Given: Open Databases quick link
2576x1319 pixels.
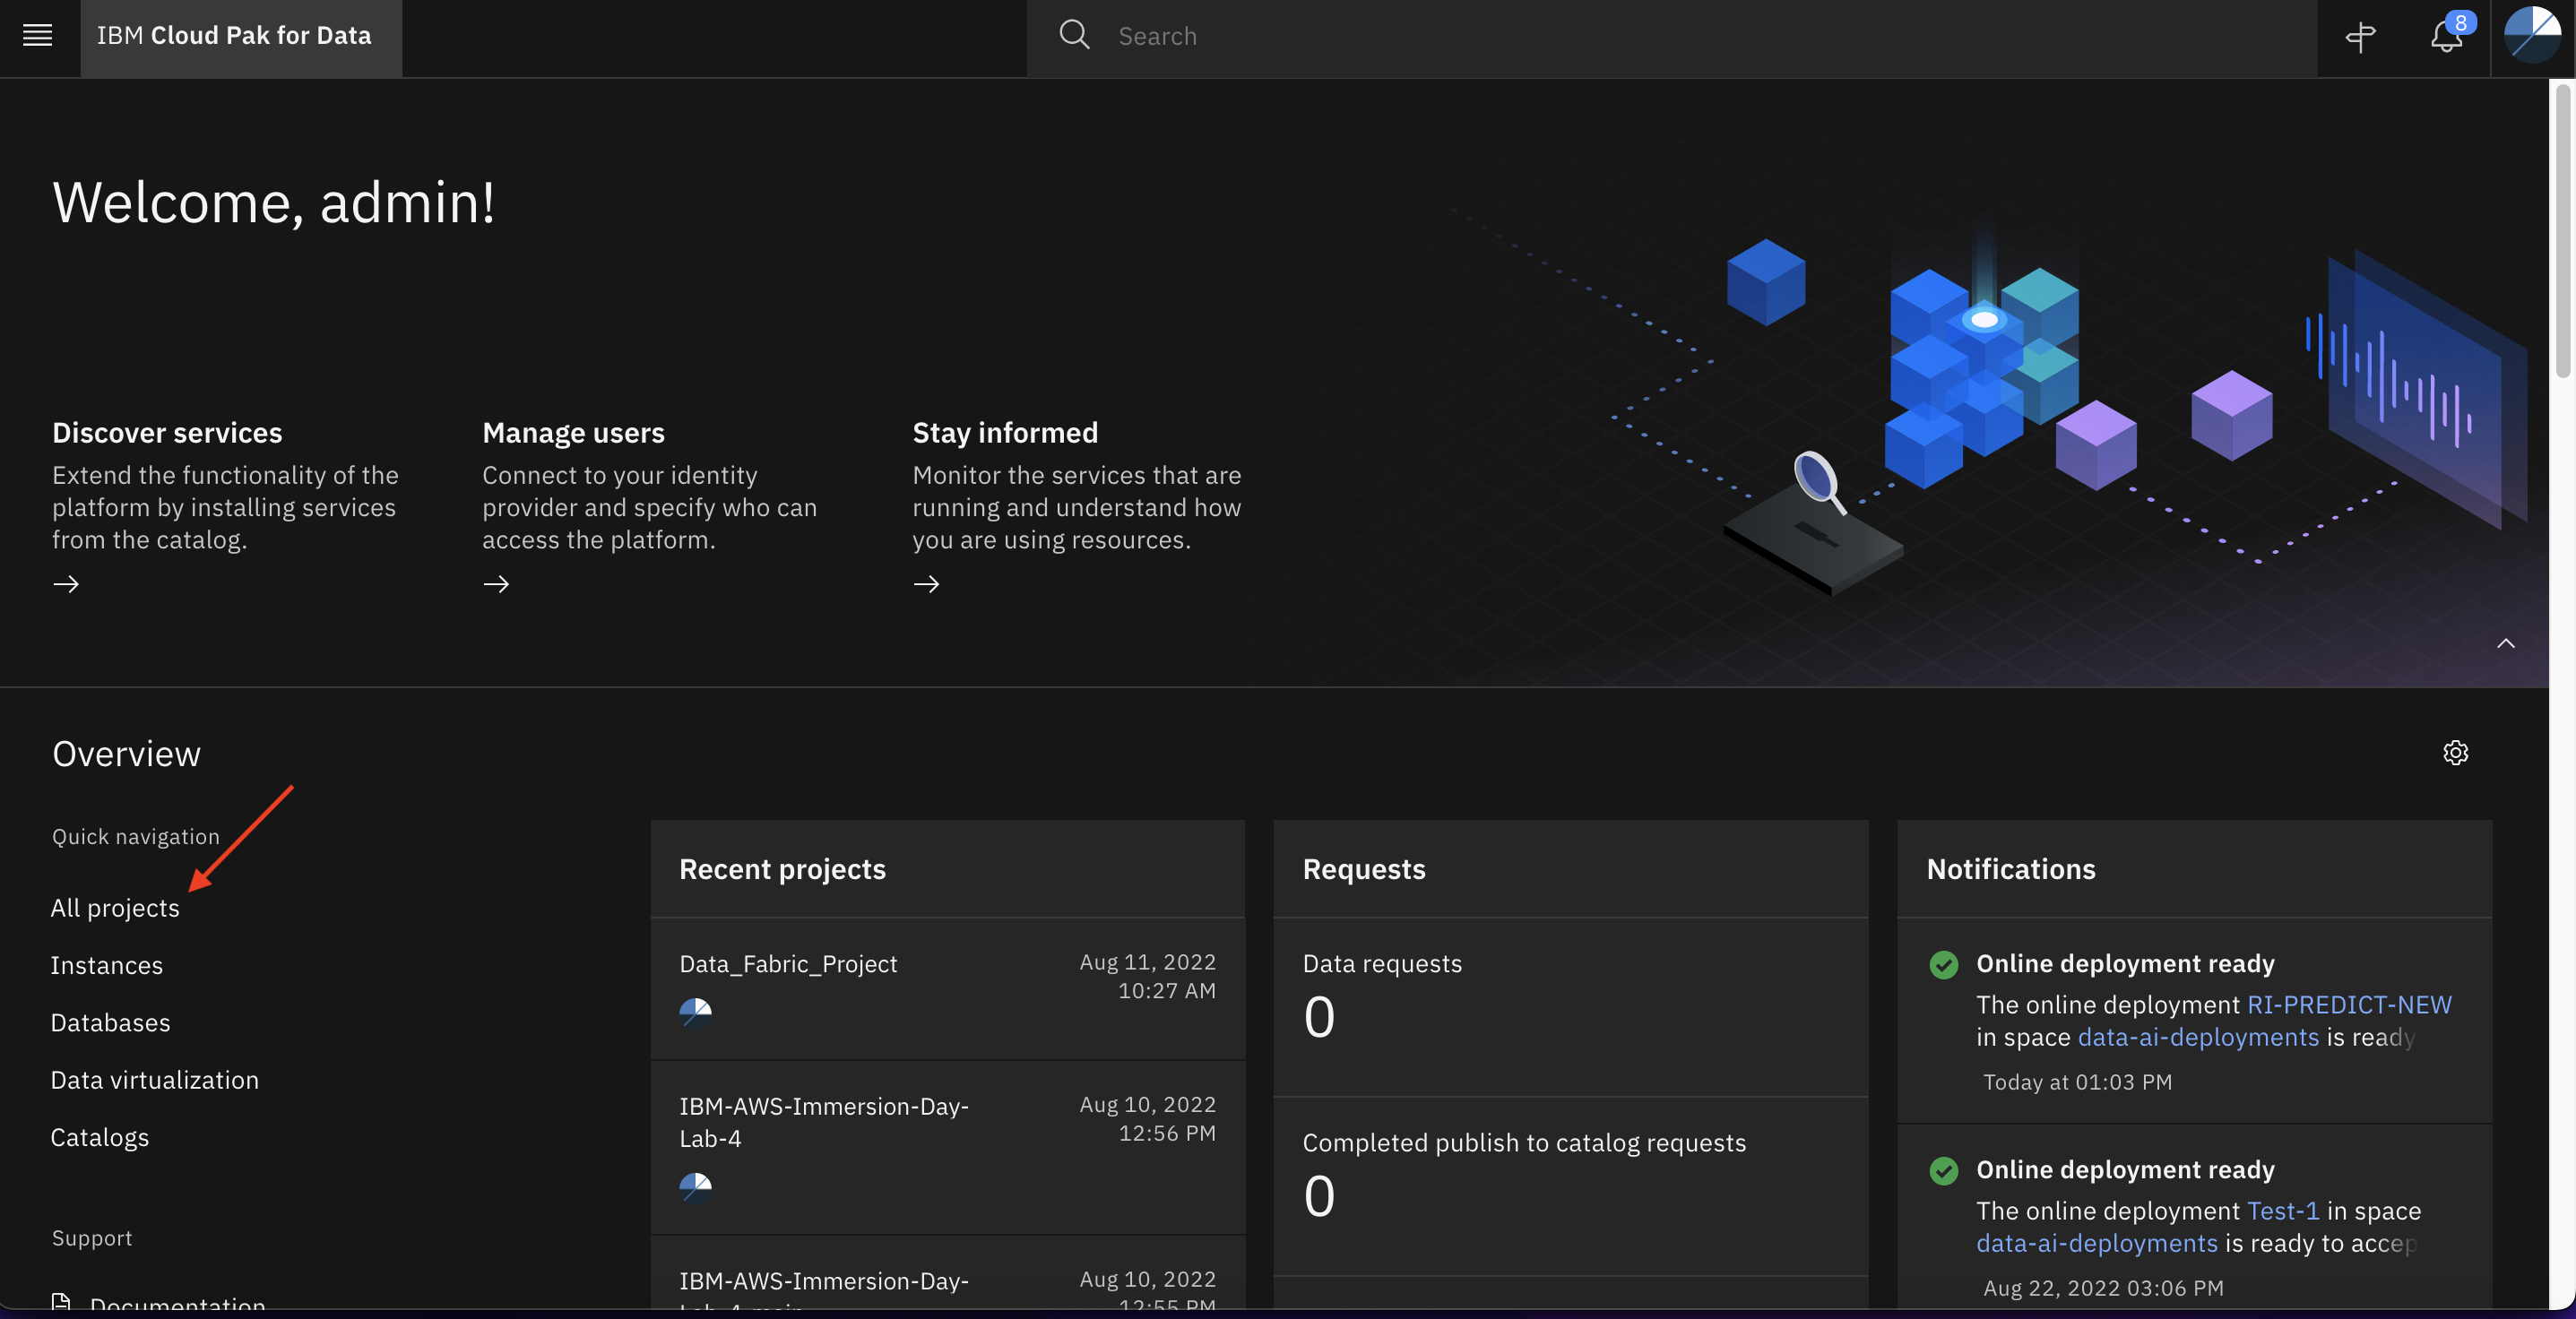Looking at the screenshot, I should (111, 1022).
